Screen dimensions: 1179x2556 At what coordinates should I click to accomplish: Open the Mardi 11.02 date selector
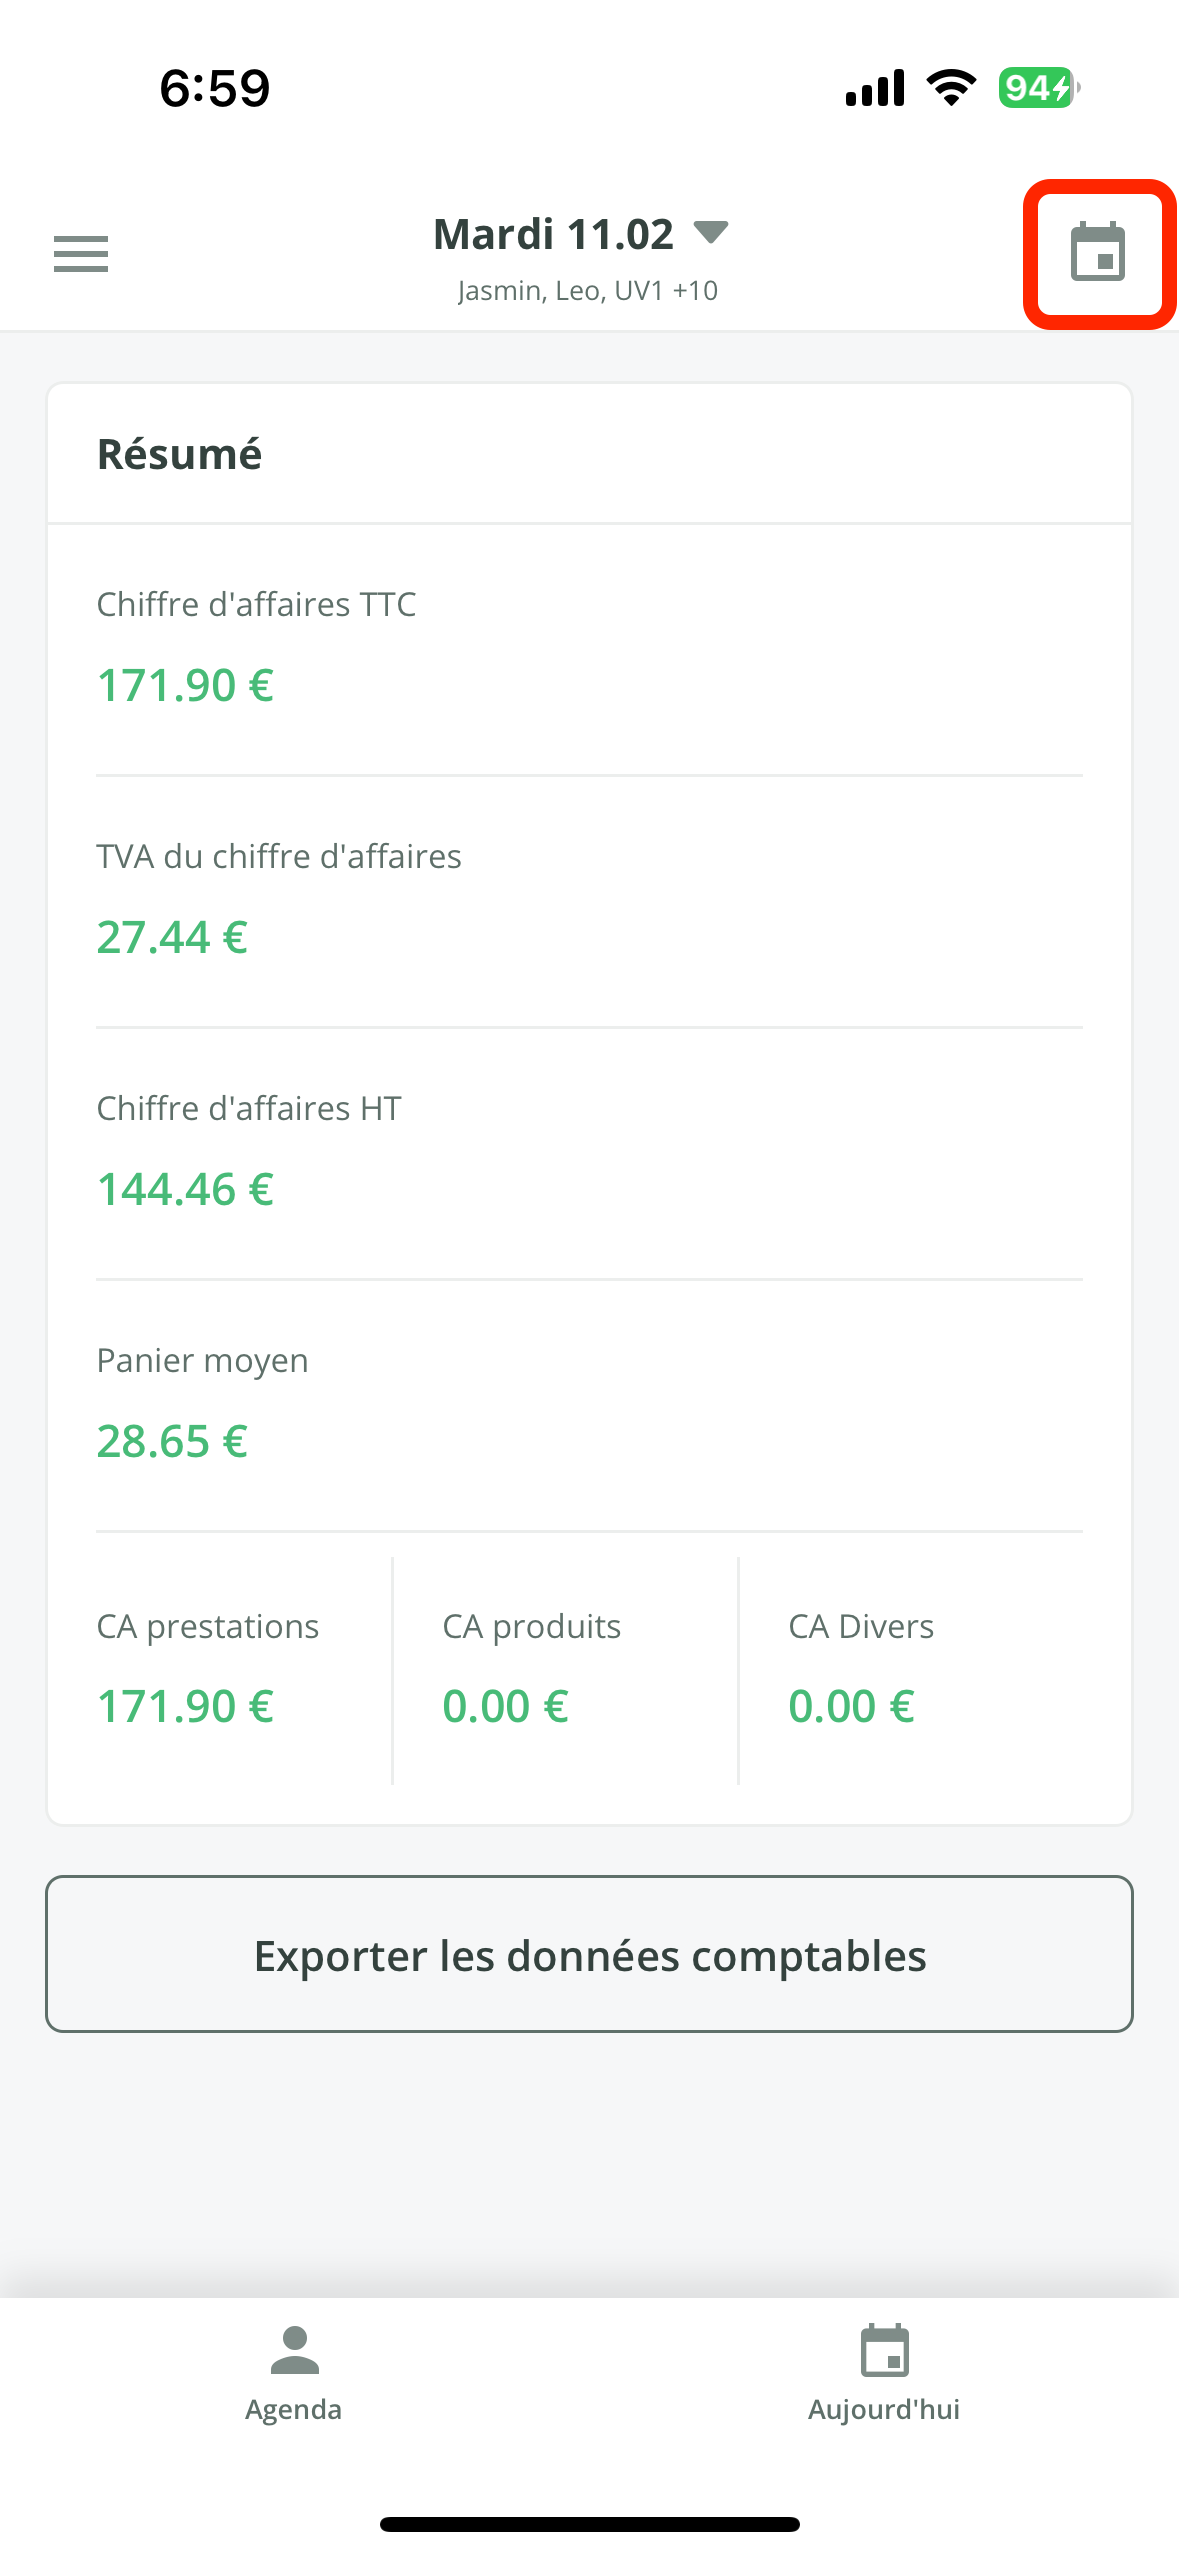[x=554, y=235]
